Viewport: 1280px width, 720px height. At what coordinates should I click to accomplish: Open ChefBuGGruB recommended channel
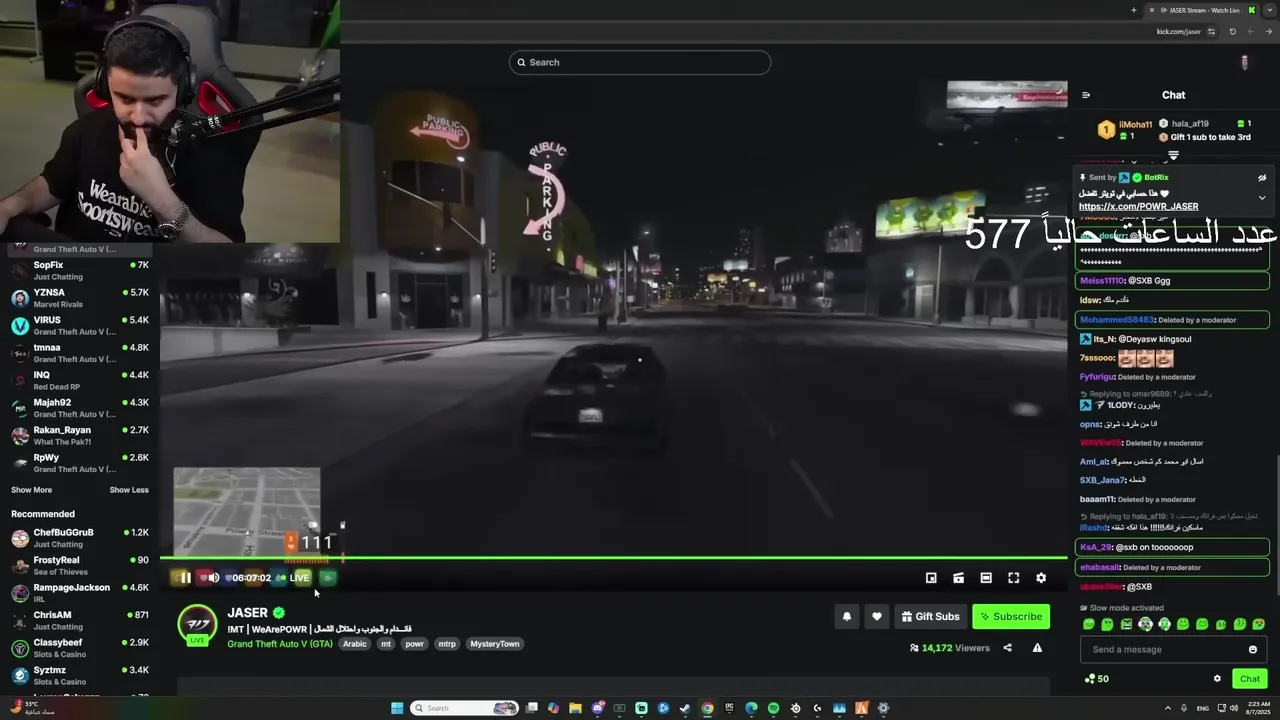pyautogui.click(x=80, y=538)
